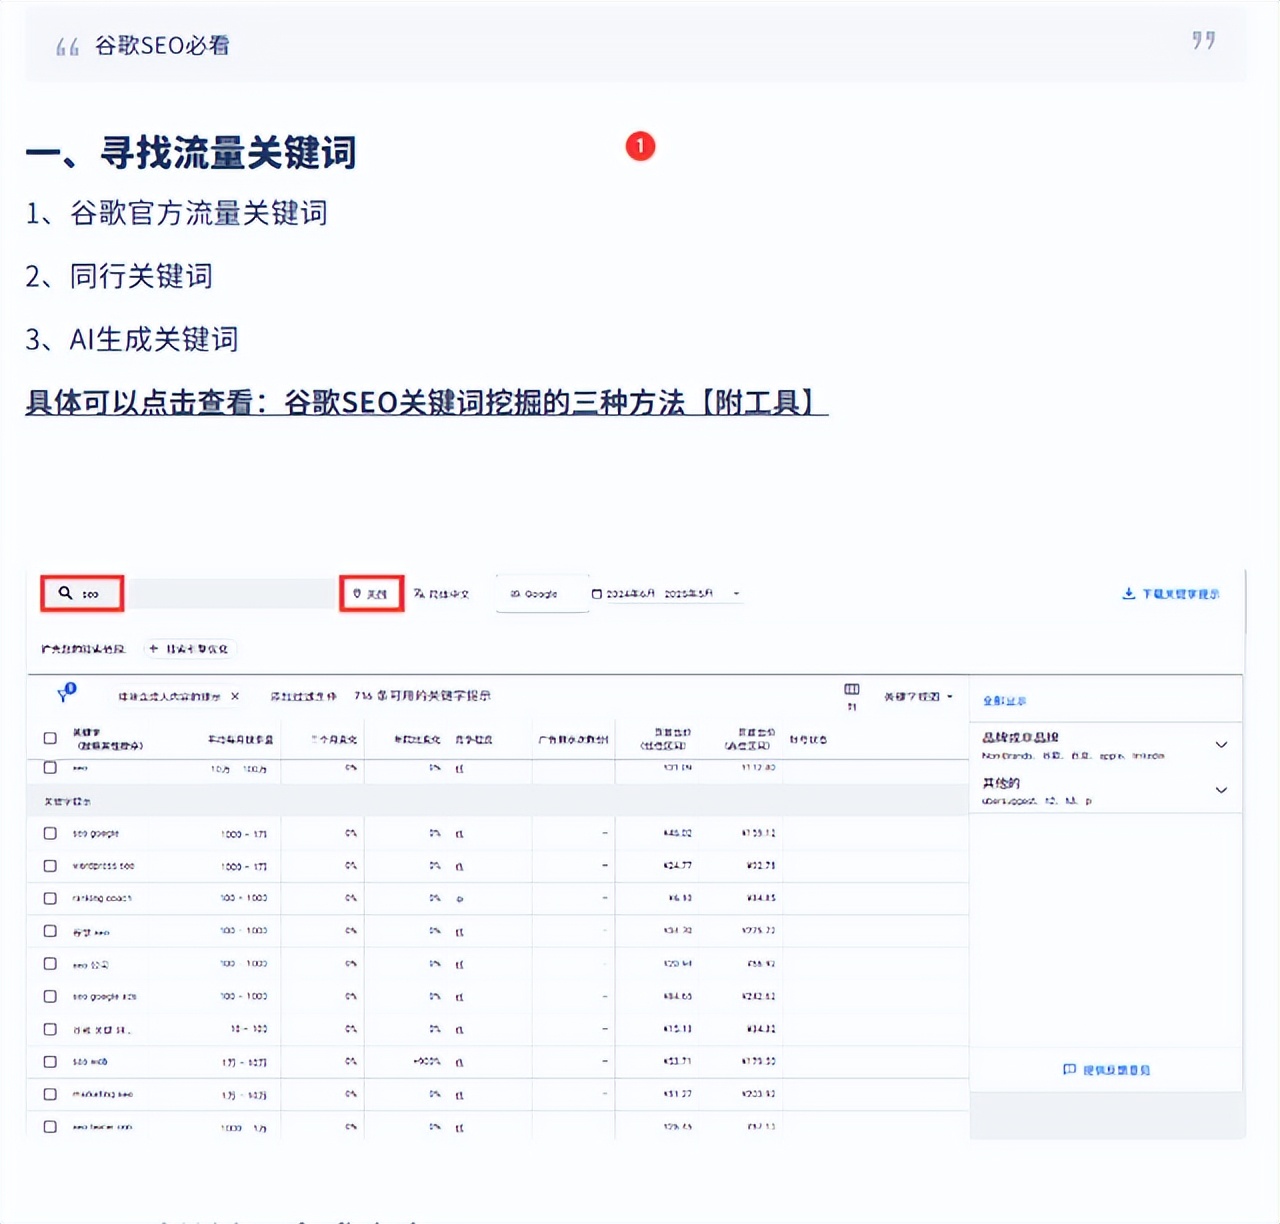Check the wordpress seo keyword row
This screenshot has height=1224, width=1280.
[49, 866]
